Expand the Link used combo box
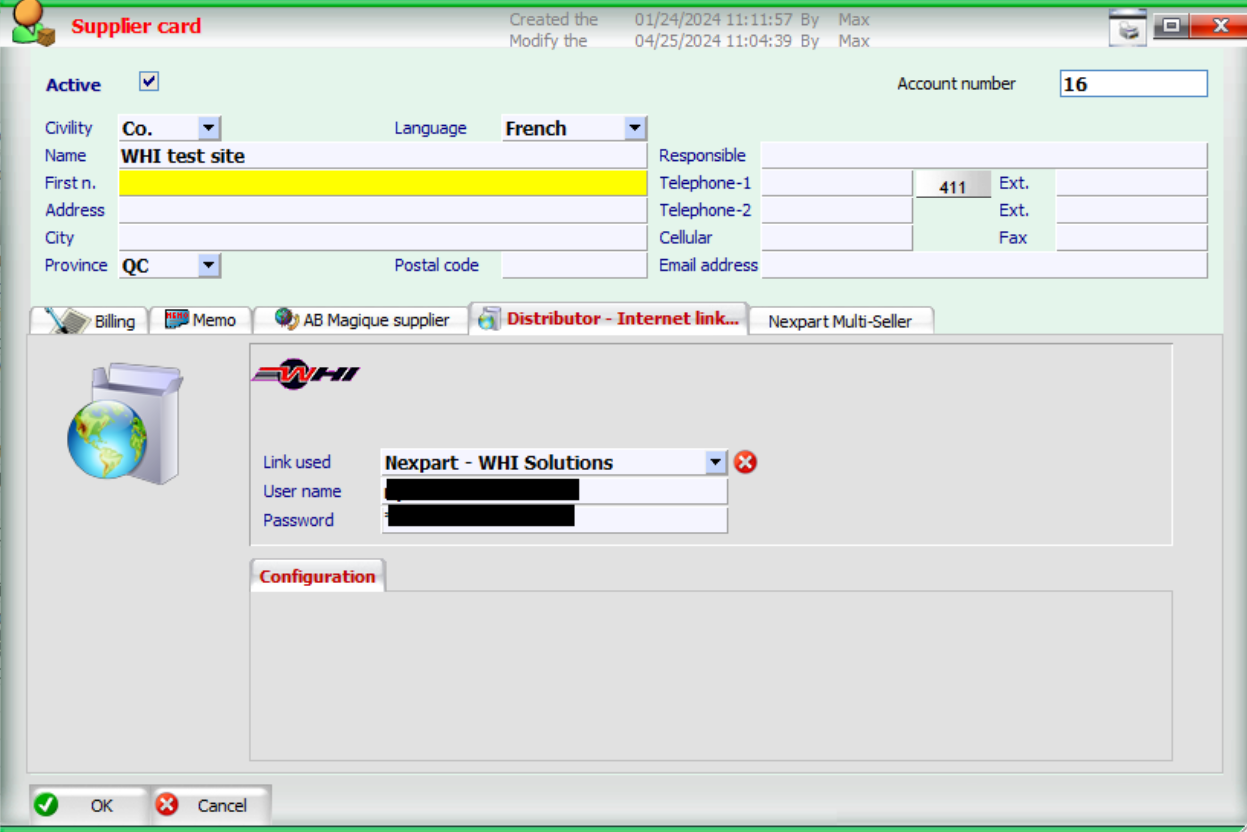The width and height of the screenshot is (1247, 832). pyautogui.click(x=715, y=462)
